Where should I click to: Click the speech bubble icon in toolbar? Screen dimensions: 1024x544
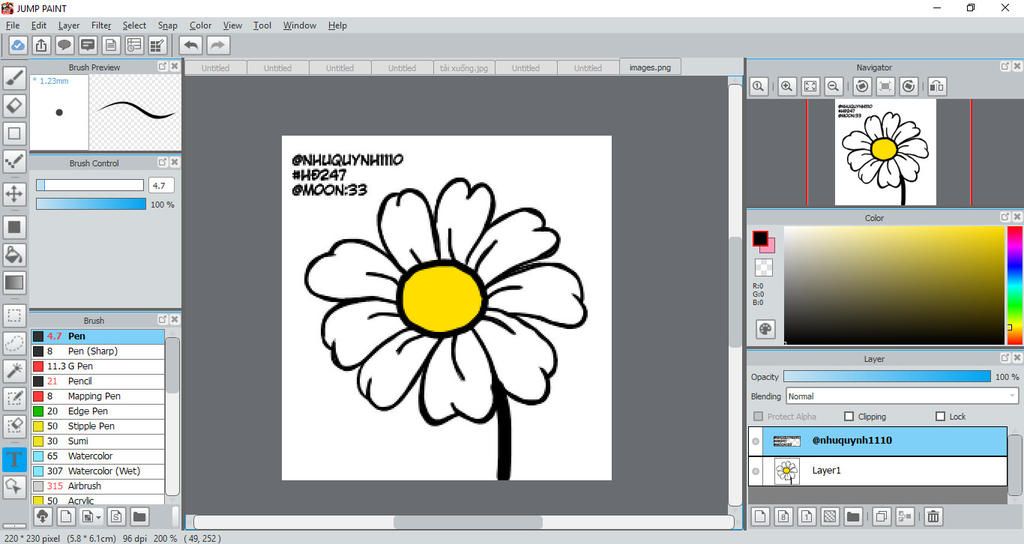(64, 45)
